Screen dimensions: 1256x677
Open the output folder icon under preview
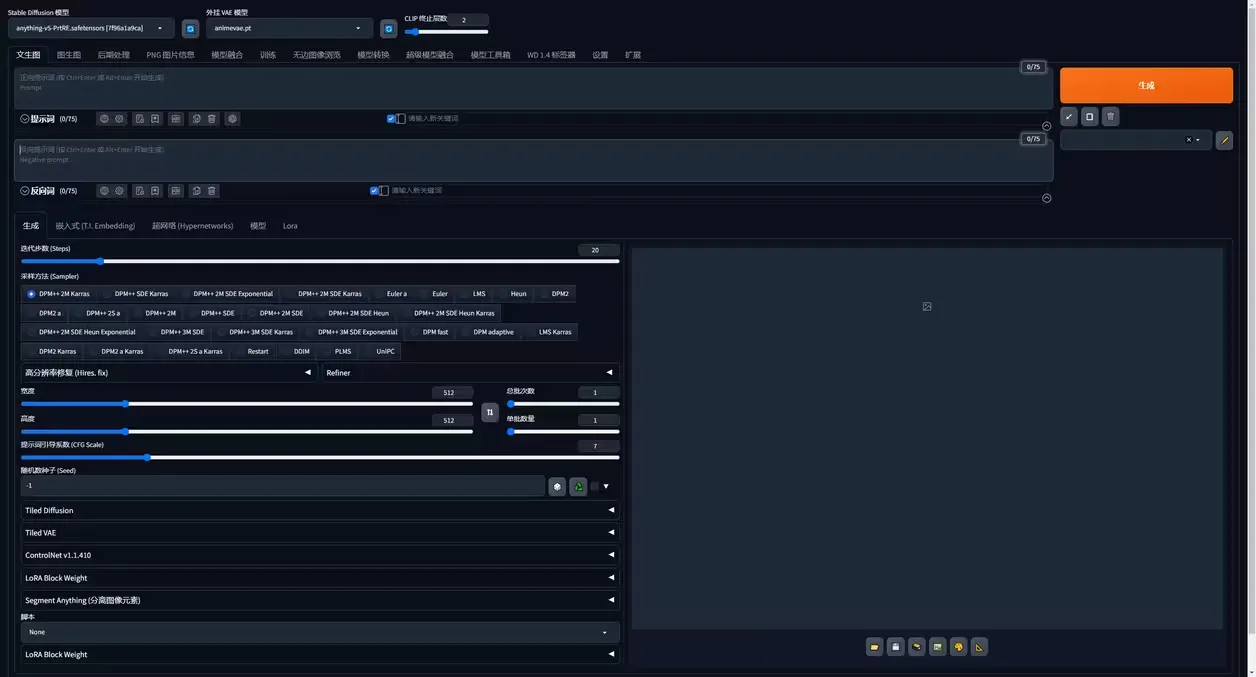coord(875,647)
